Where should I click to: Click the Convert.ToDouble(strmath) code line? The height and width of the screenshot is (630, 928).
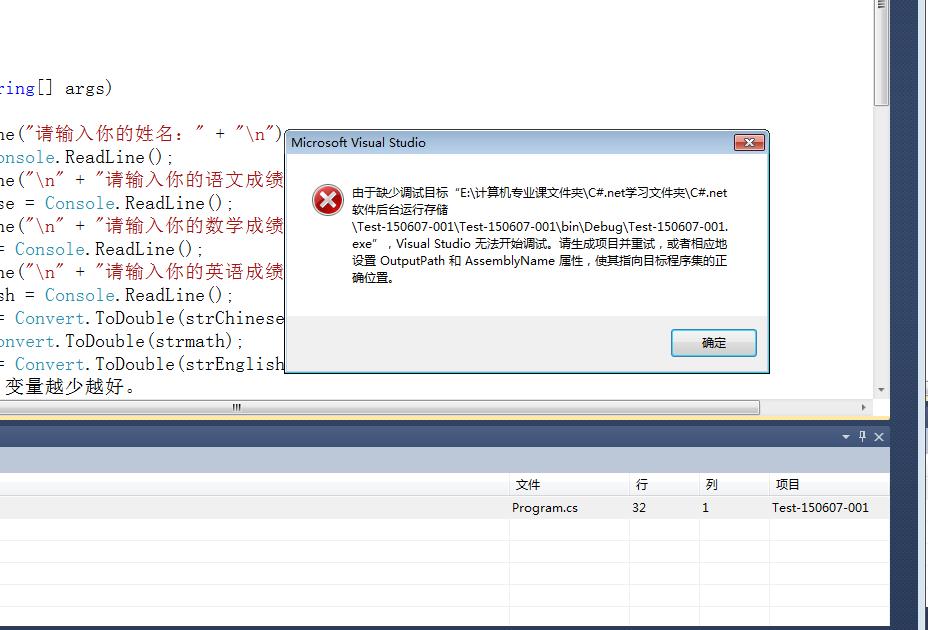(121, 341)
